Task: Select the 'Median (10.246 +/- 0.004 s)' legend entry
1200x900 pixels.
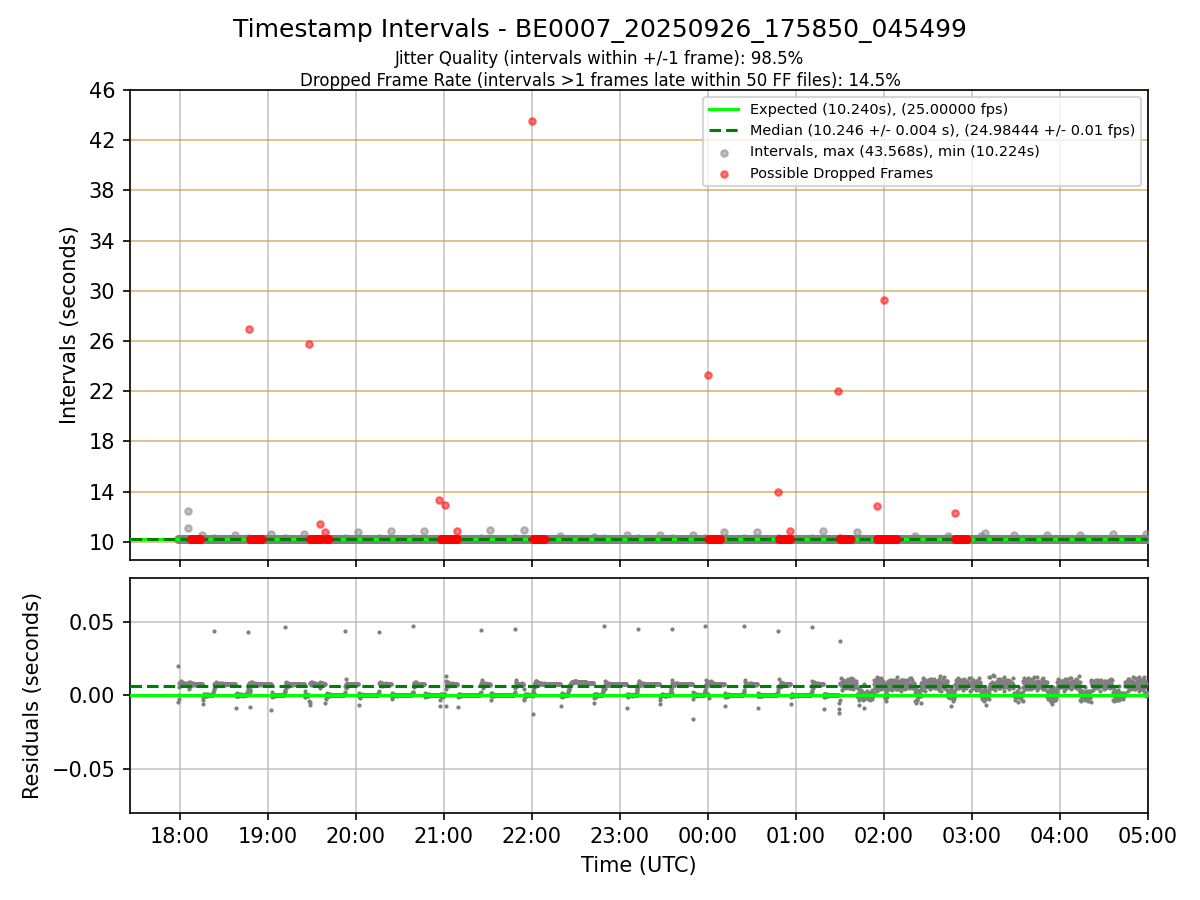Action: pyautogui.click(x=921, y=130)
